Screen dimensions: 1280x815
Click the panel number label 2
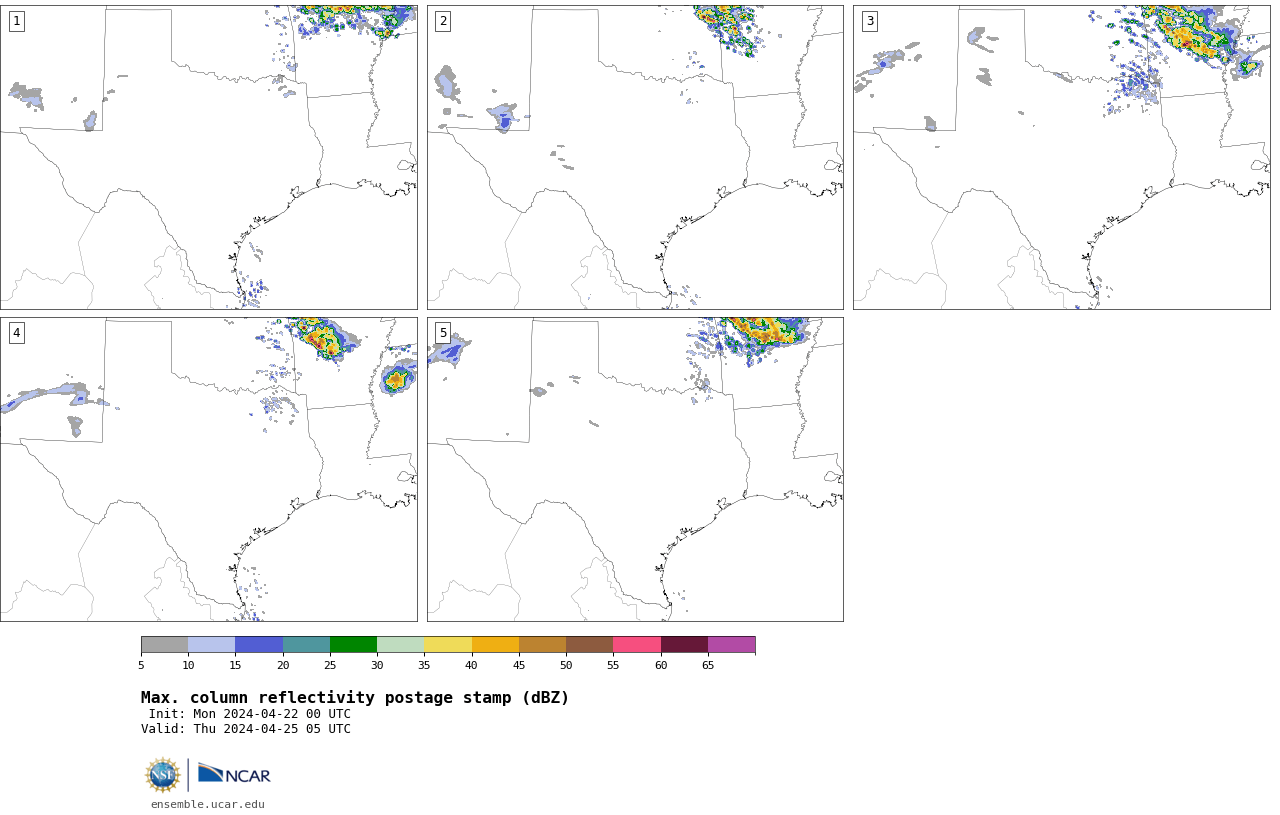[443, 21]
